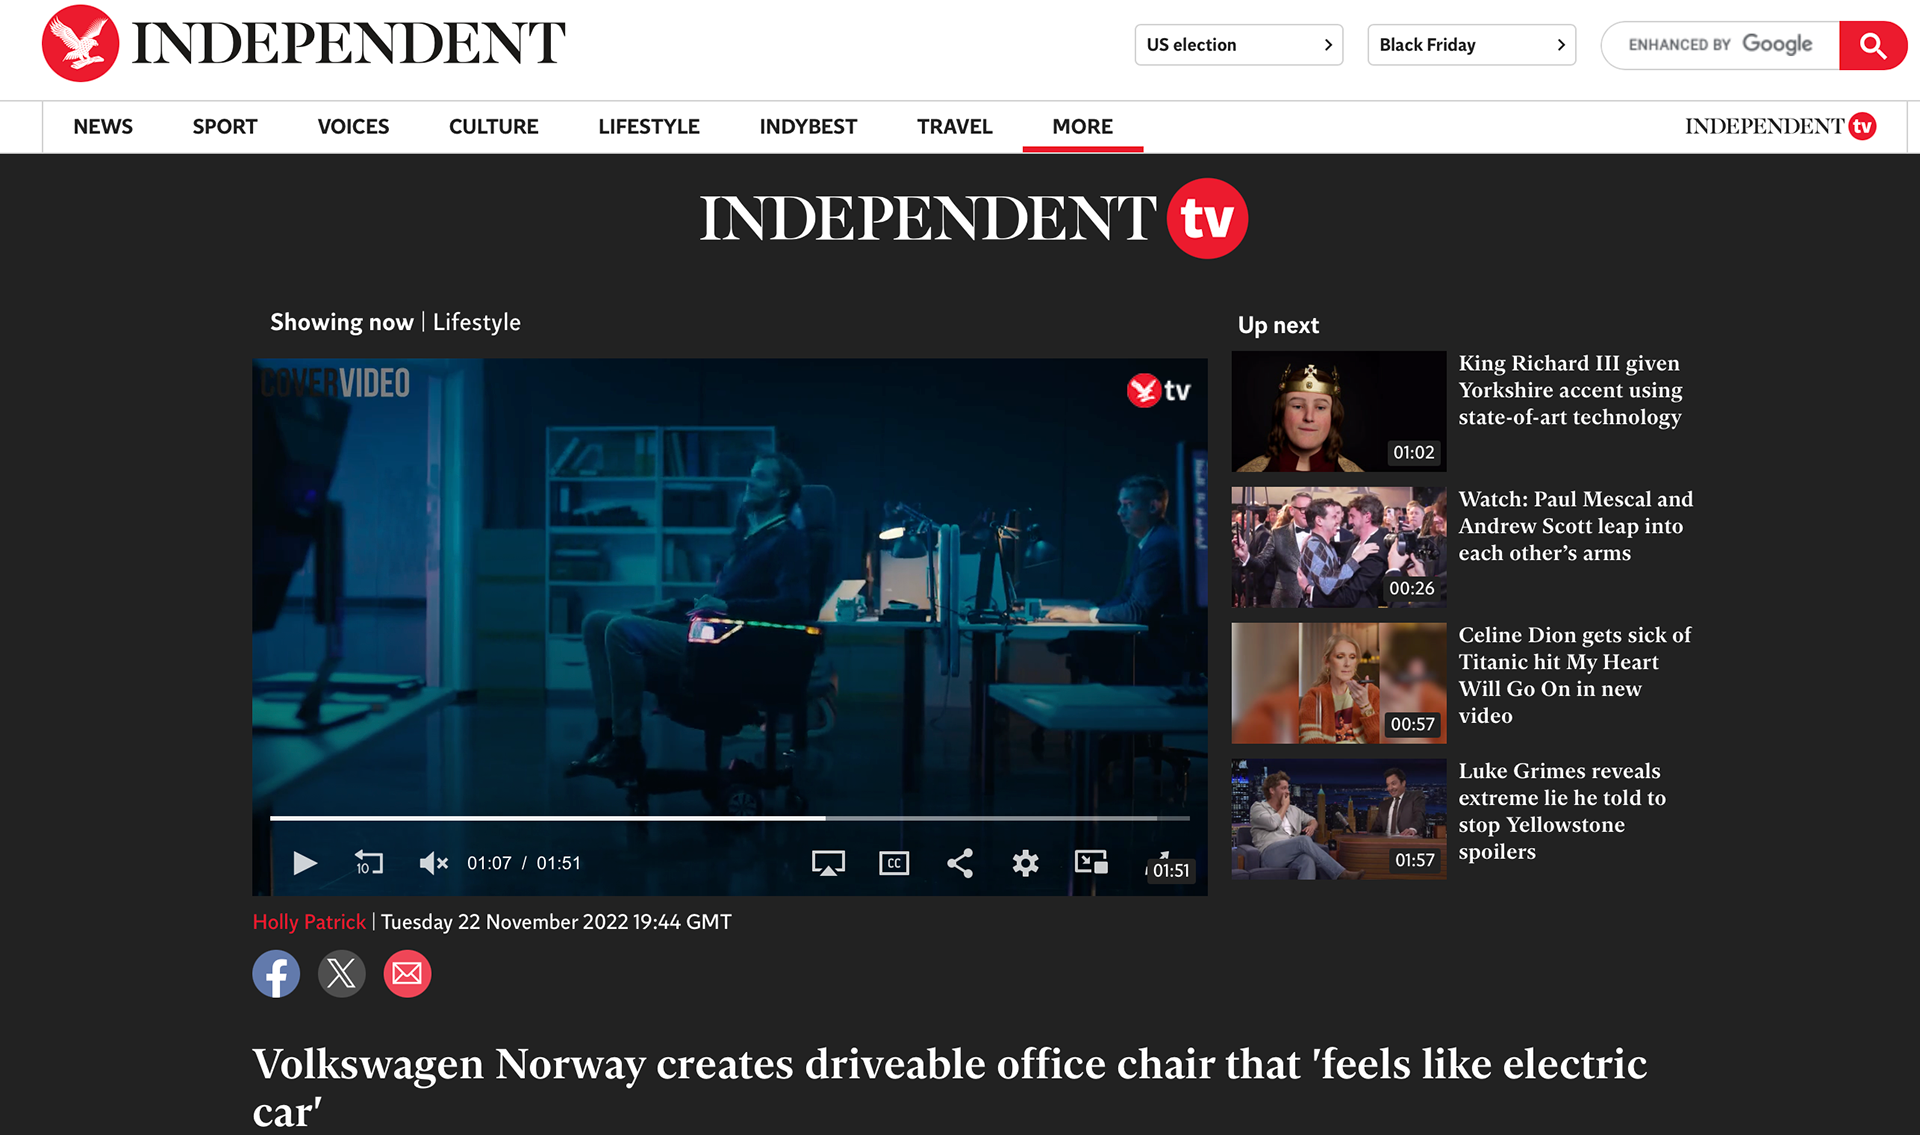Share the article on X

[342, 973]
